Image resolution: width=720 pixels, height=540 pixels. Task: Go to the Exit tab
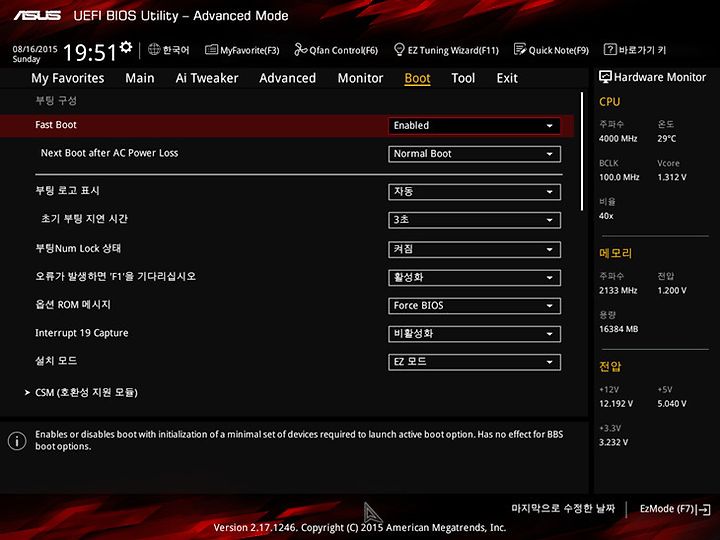(x=507, y=78)
